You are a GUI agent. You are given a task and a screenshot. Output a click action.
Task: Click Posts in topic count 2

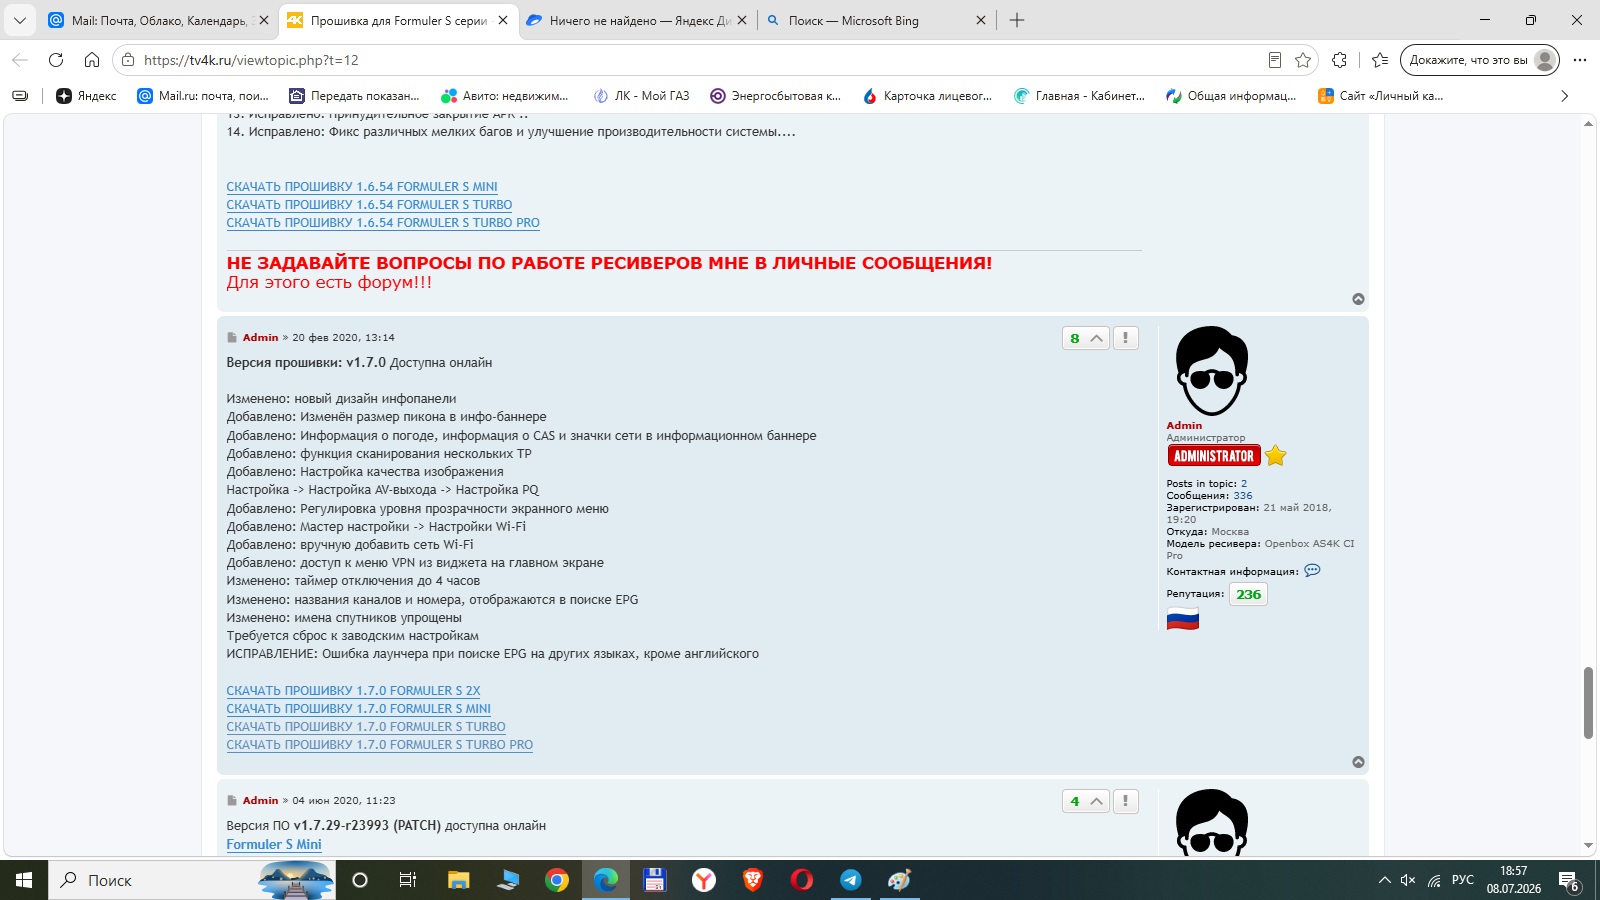[1244, 484]
